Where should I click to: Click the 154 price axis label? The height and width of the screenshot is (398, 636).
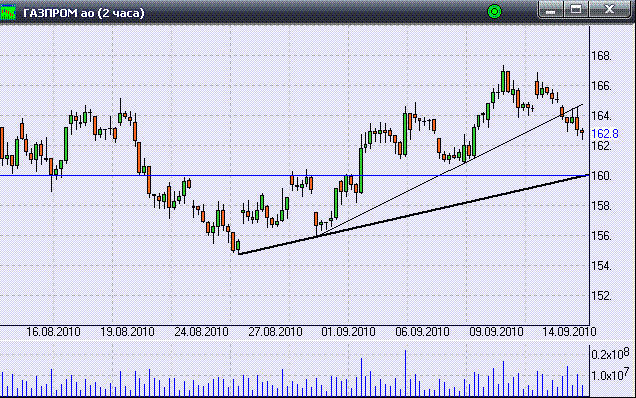(x=601, y=266)
